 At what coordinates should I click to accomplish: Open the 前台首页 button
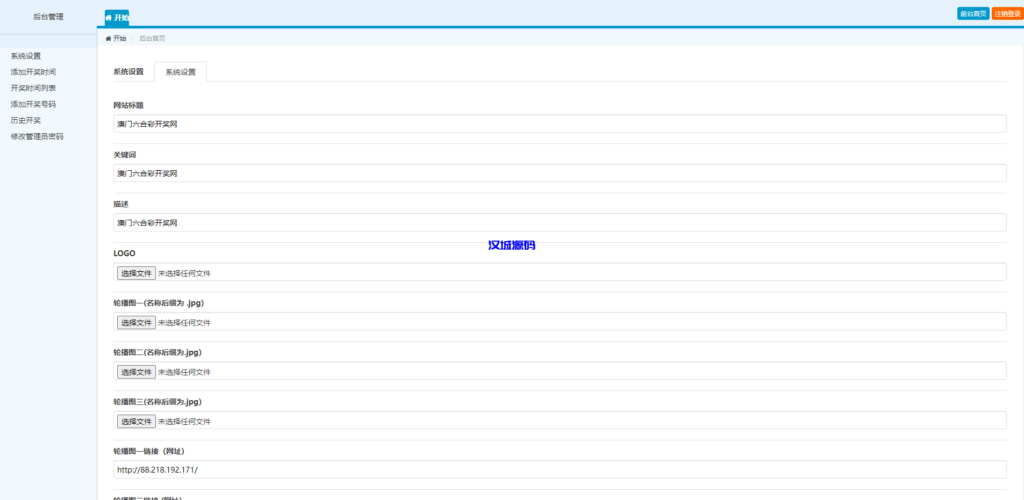973,14
